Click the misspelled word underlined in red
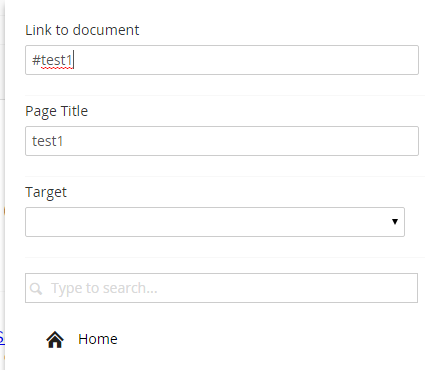The image size is (440, 370). (56, 61)
